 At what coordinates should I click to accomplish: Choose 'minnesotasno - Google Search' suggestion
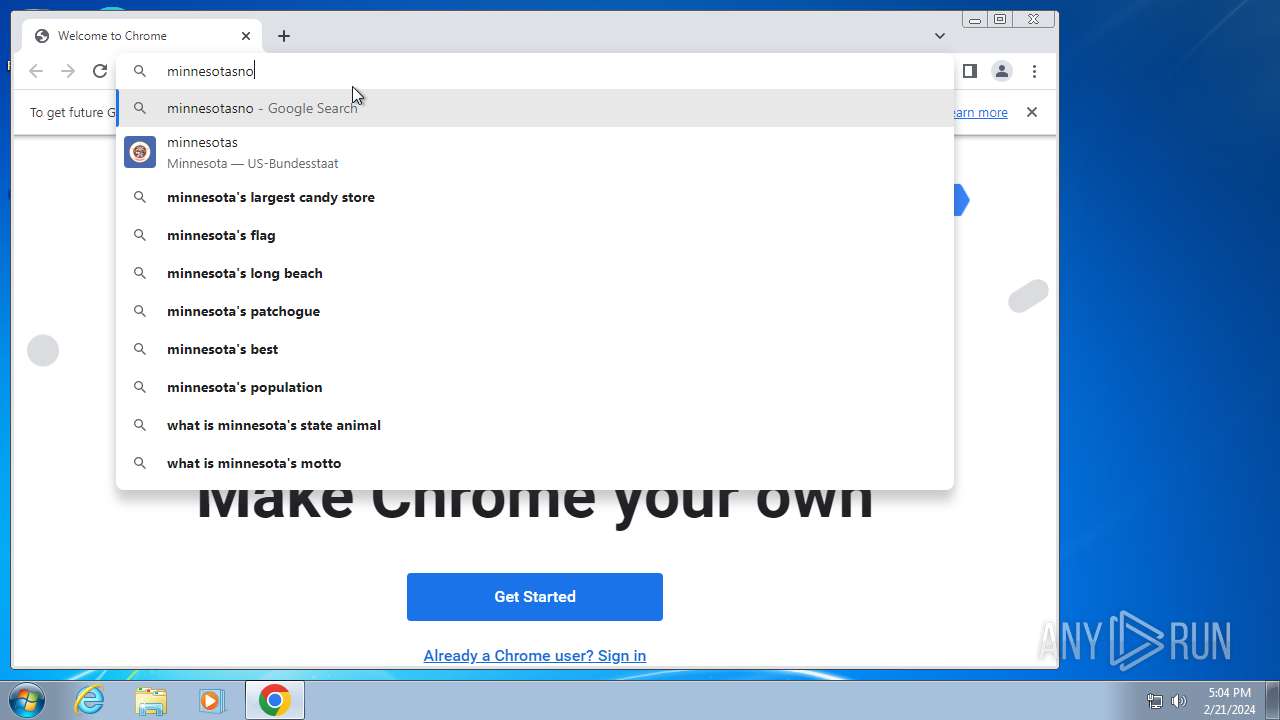tap(535, 108)
